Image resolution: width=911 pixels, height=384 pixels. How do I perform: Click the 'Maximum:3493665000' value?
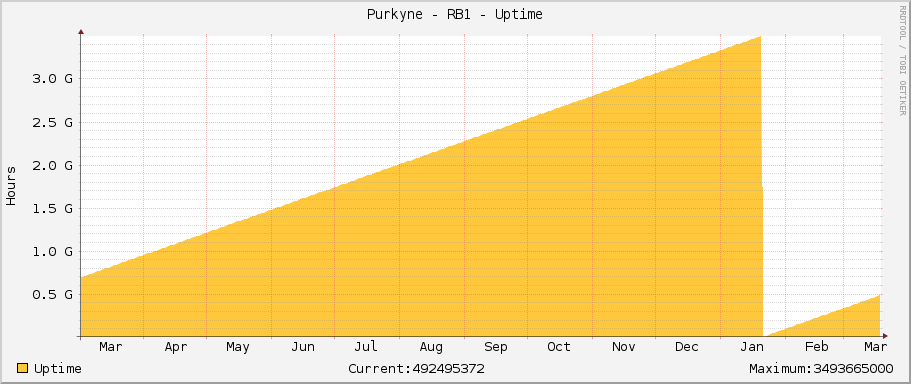821,369
